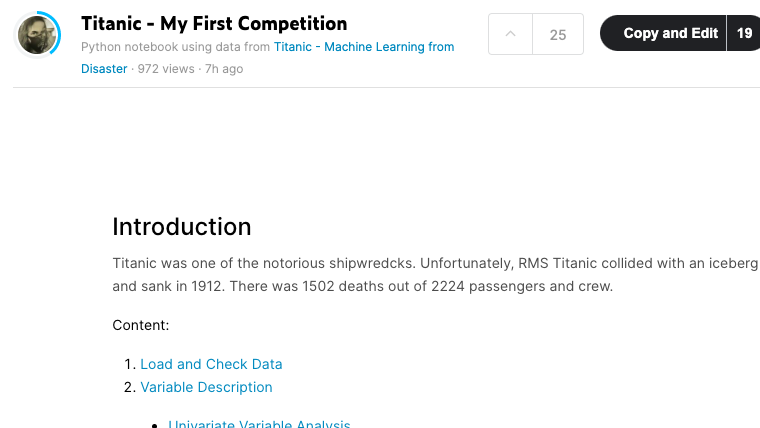
Task: Click the bullet before Univariate Variable Analysis
Action: 155,425
